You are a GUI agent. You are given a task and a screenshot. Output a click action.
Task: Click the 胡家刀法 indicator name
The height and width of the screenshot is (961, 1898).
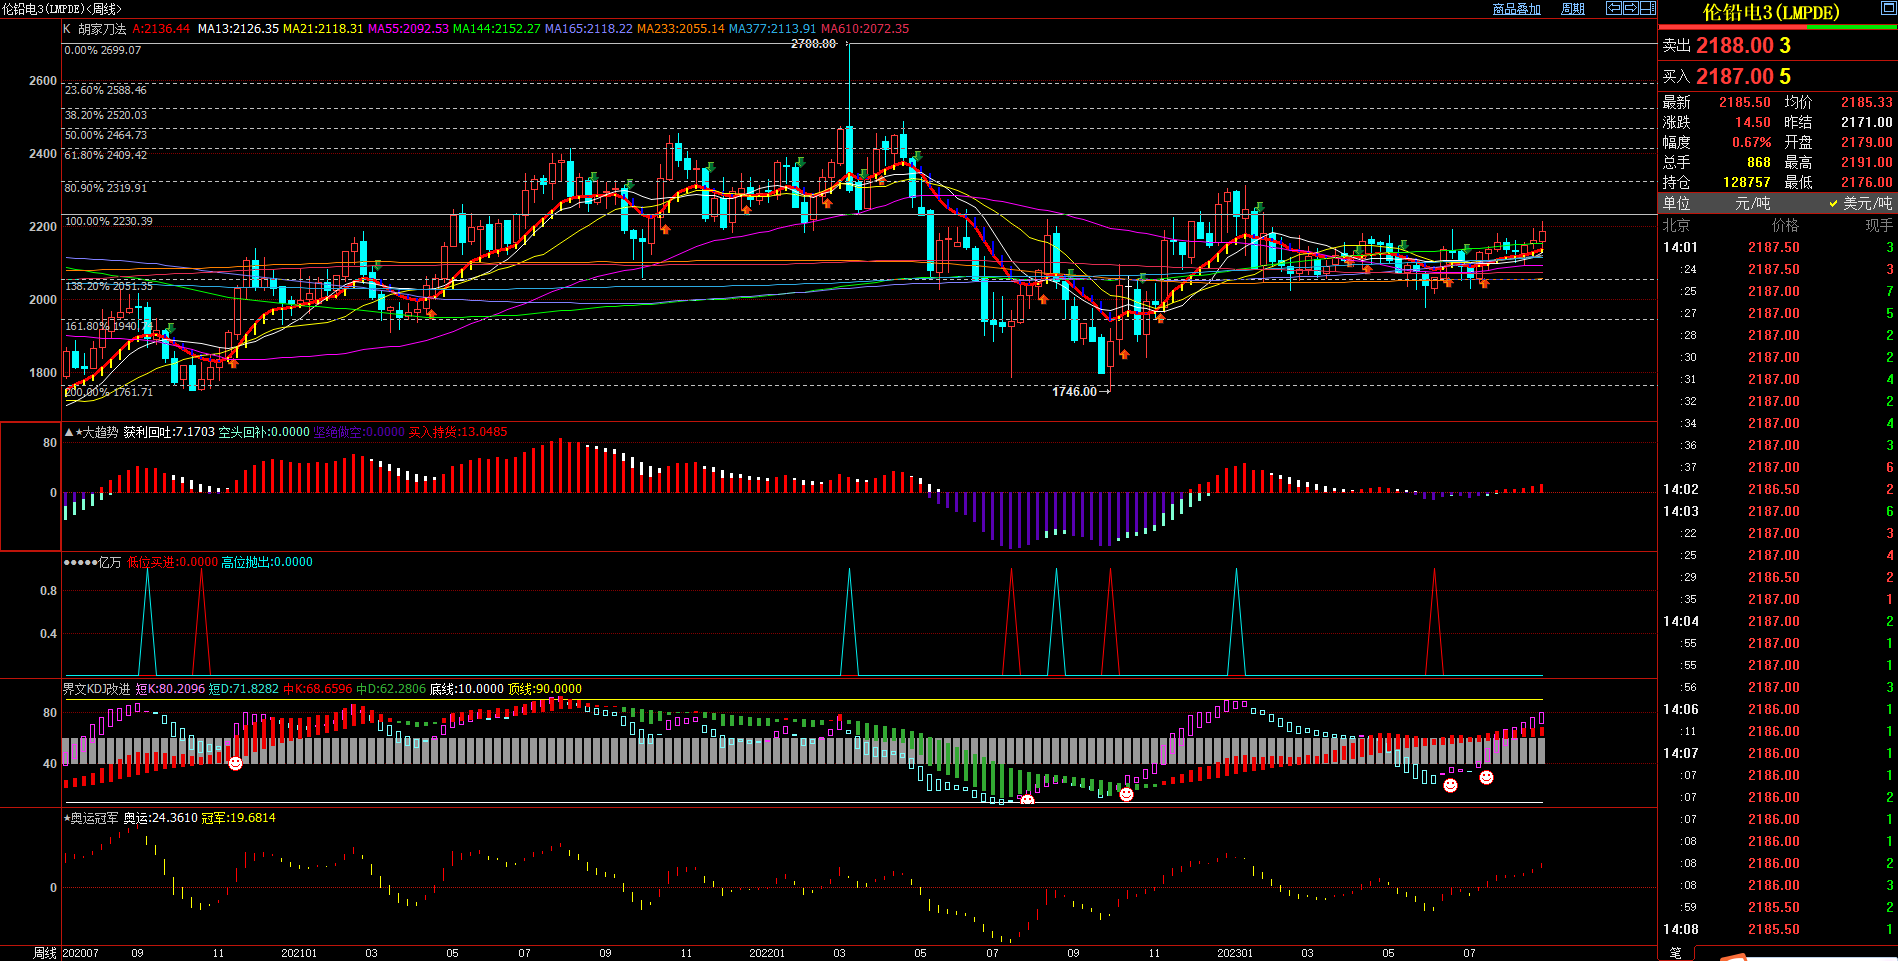pyautogui.click(x=102, y=29)
